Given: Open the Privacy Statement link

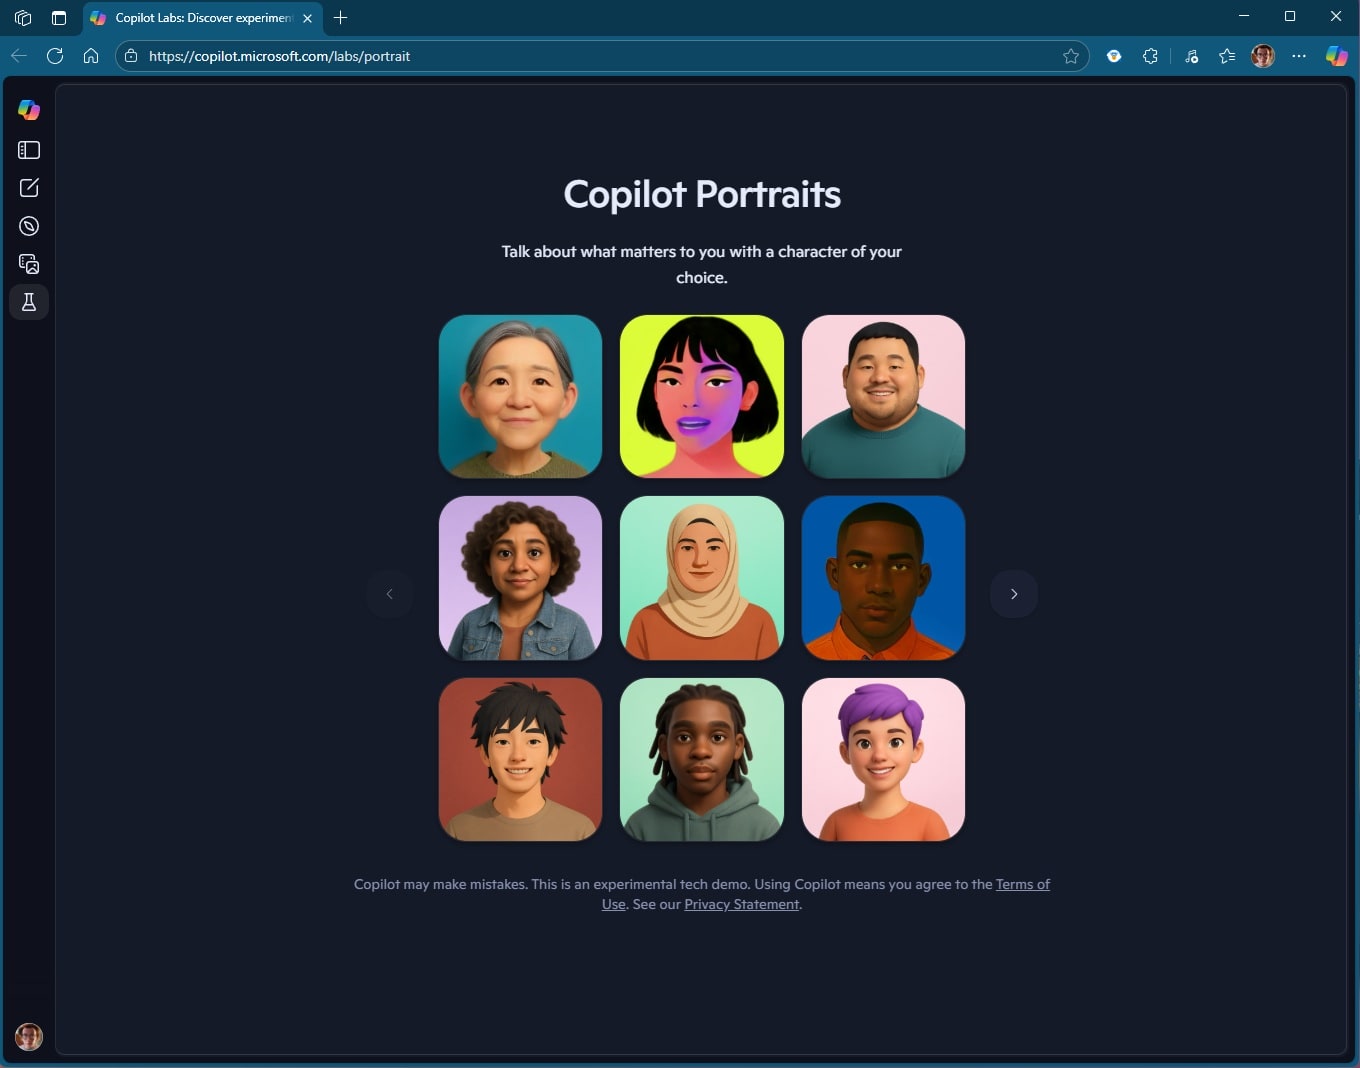Looking at the screenshot, I should click(x=742, y=904).
